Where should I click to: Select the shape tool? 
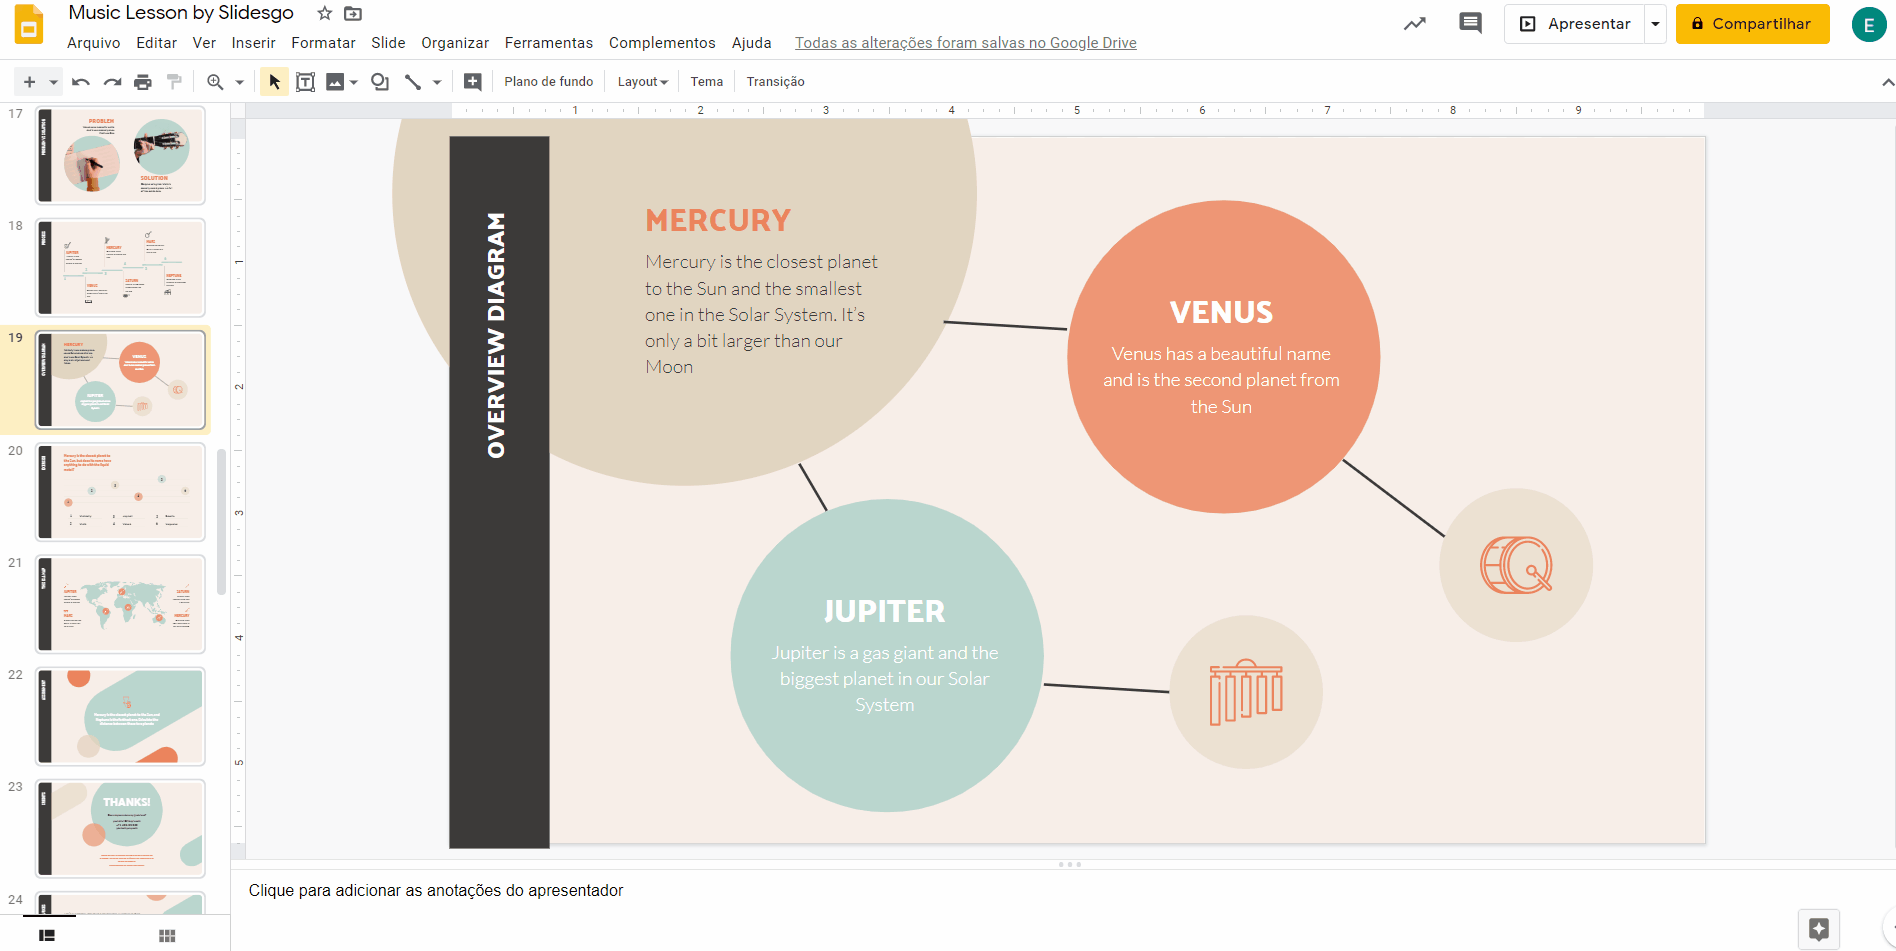pyautogui.click(x=380, y=82)
